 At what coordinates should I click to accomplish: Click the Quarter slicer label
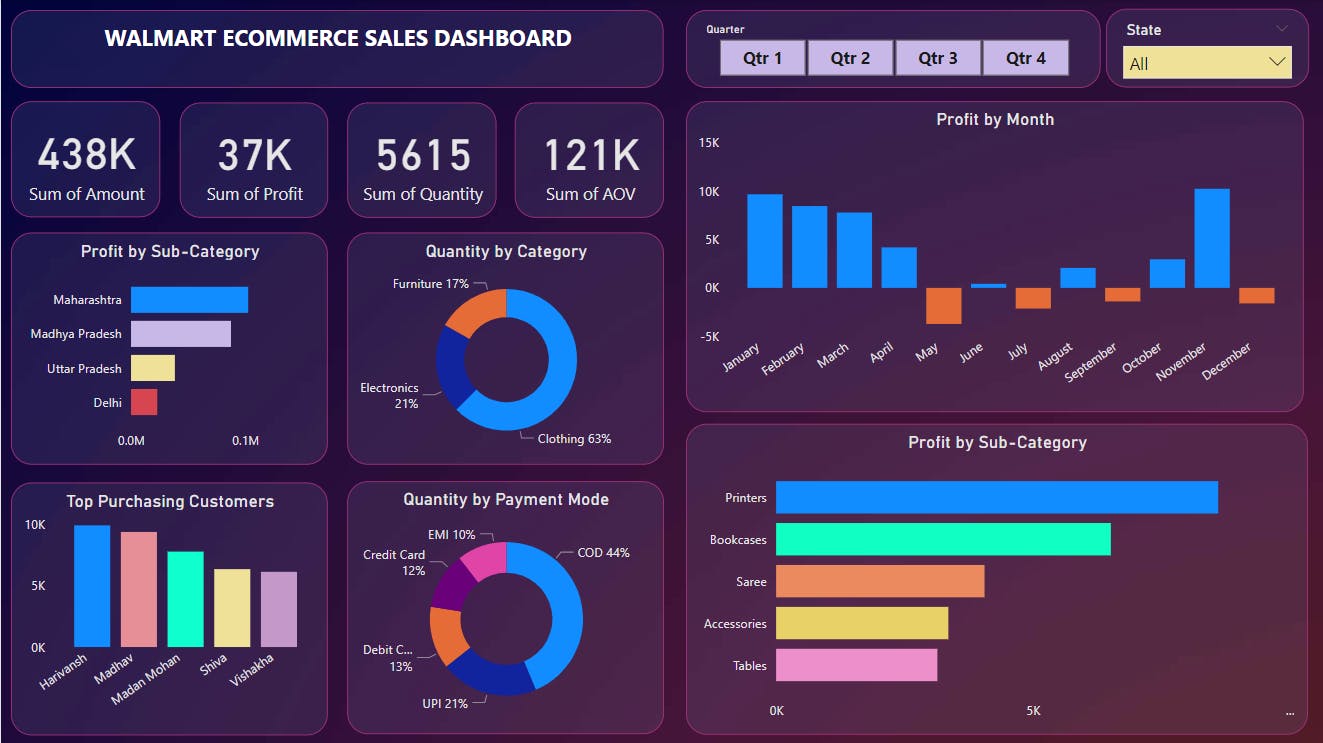[x=725, y=29]
